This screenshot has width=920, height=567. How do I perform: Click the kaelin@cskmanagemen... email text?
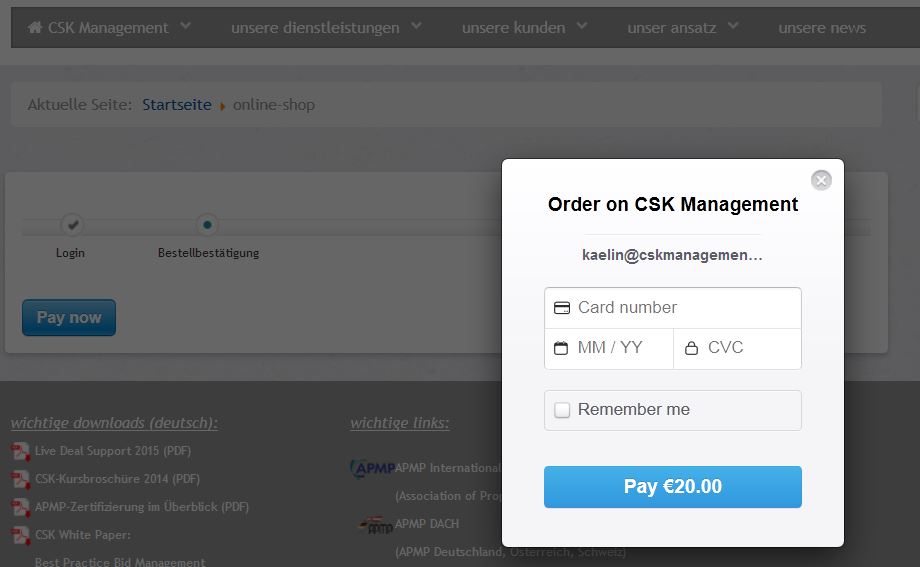(672, 255)
